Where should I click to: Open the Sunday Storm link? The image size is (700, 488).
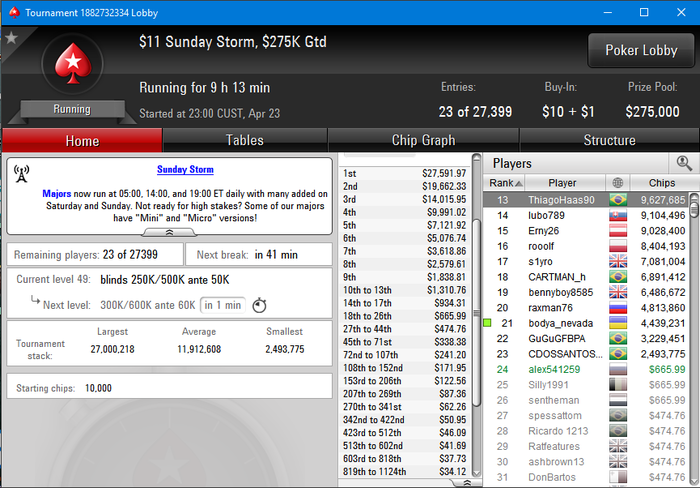click(x=185, y=169)
